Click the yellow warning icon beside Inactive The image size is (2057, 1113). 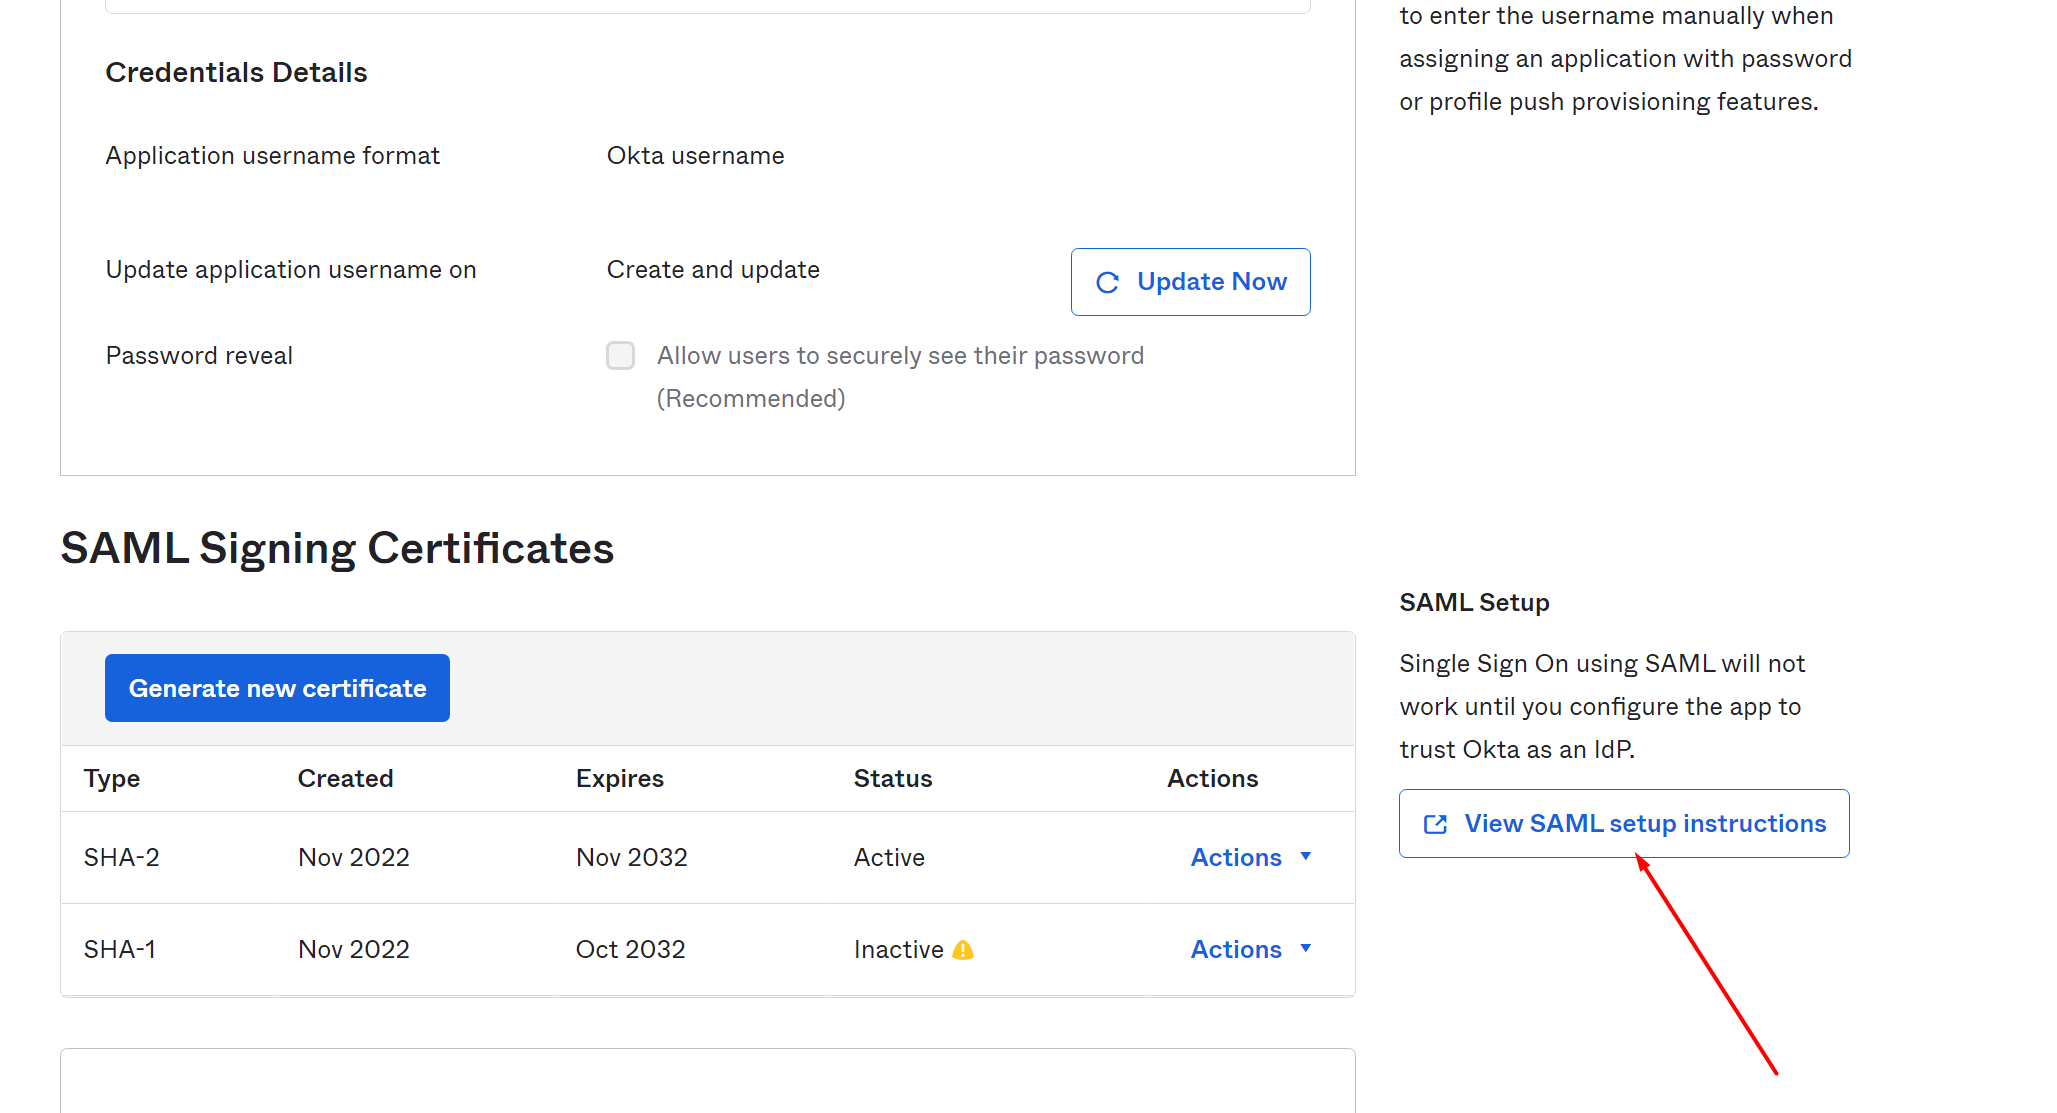tap(963, 950)
